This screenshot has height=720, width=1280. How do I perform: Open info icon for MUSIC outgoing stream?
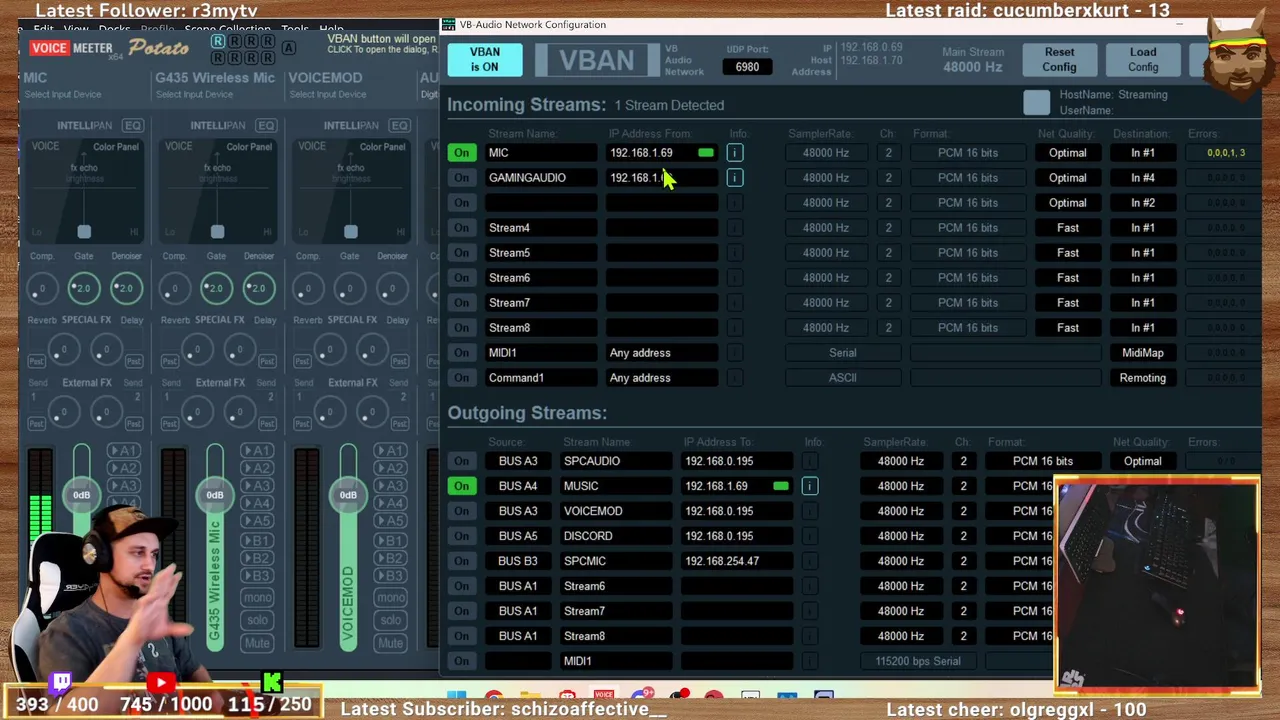point(810,486)
